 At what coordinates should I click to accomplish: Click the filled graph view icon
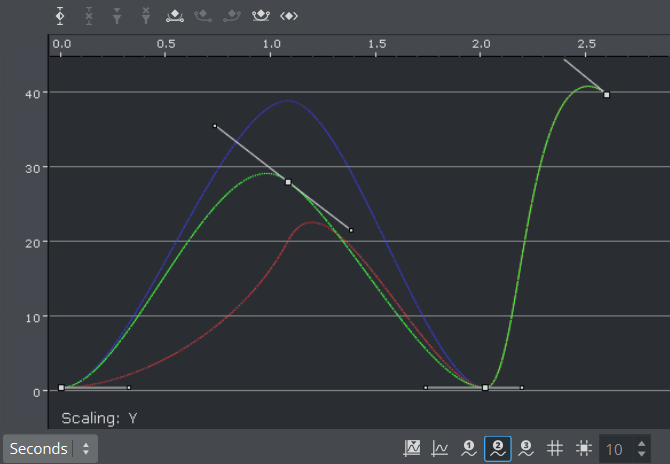(x=412, y=449)
